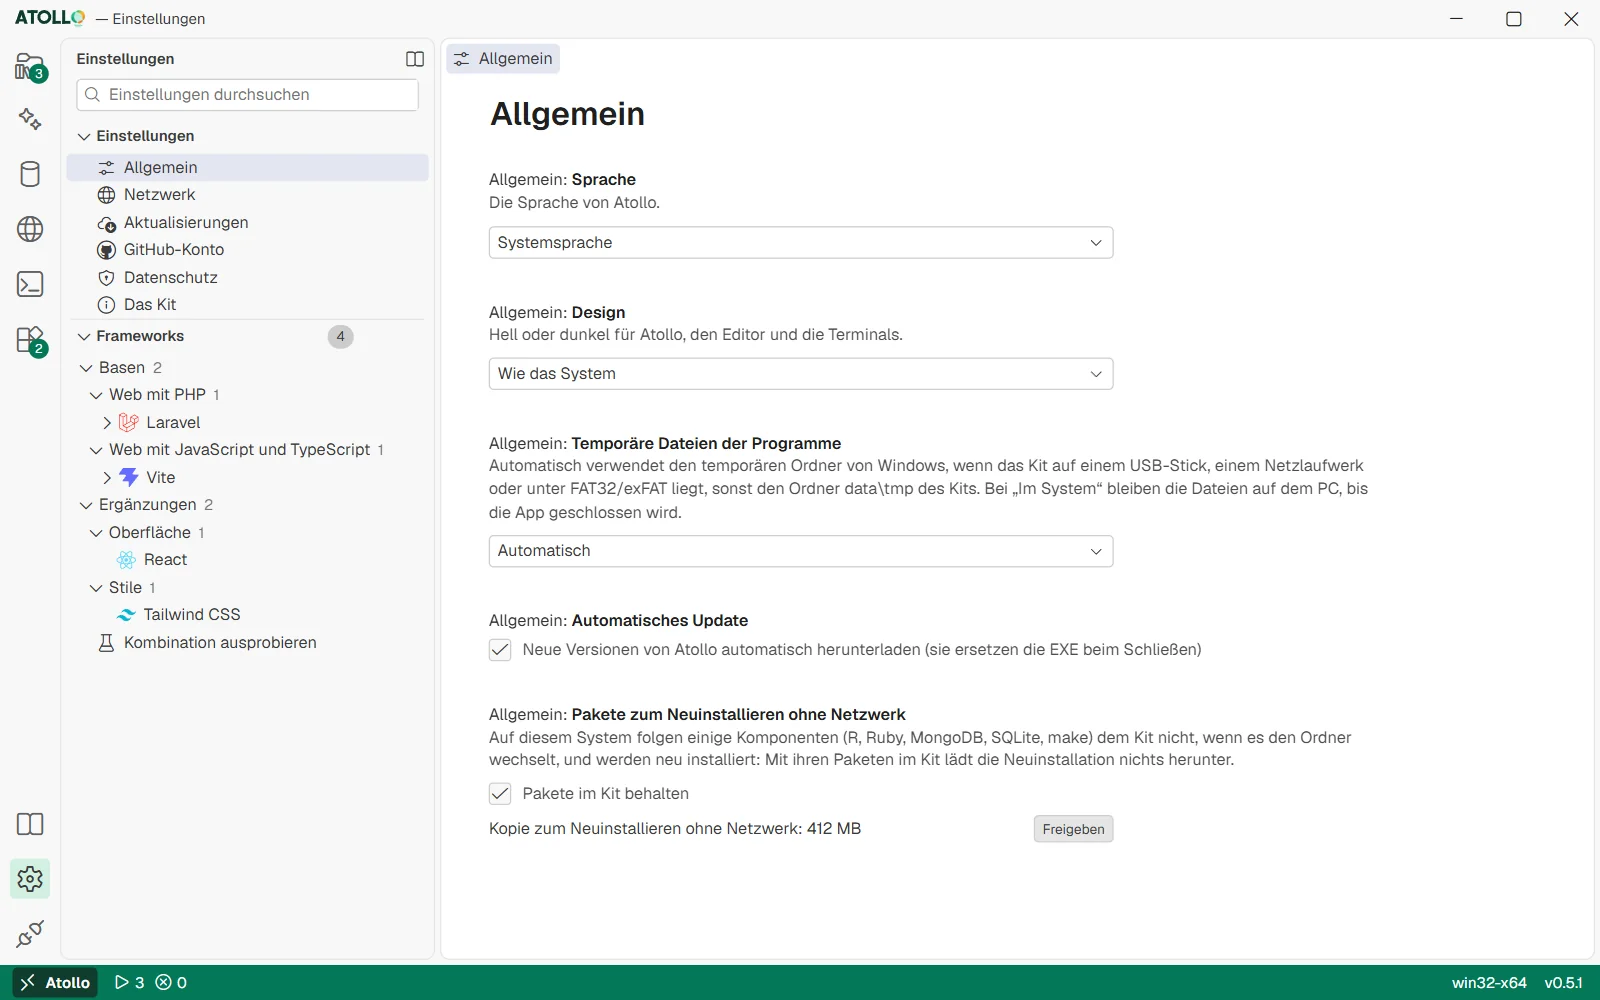
Task: Click the Atollo remote indicator in status bar
Action: click(56, 982)
